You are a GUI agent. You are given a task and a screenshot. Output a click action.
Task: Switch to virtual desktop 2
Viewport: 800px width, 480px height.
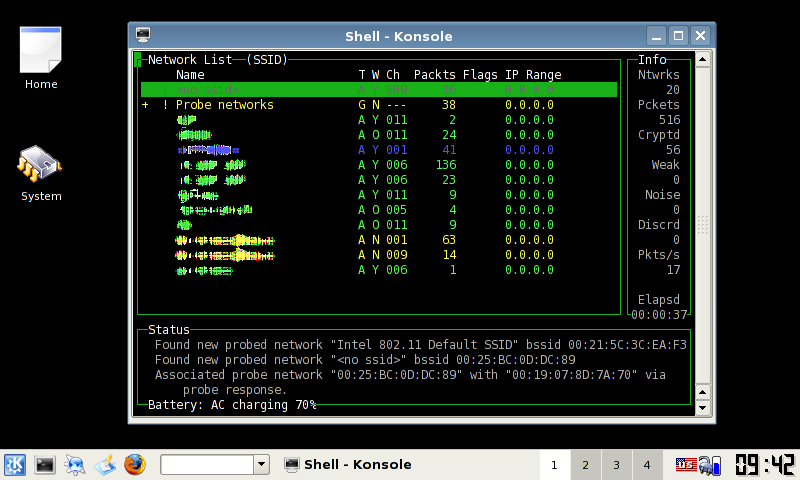tap(585, 465)
